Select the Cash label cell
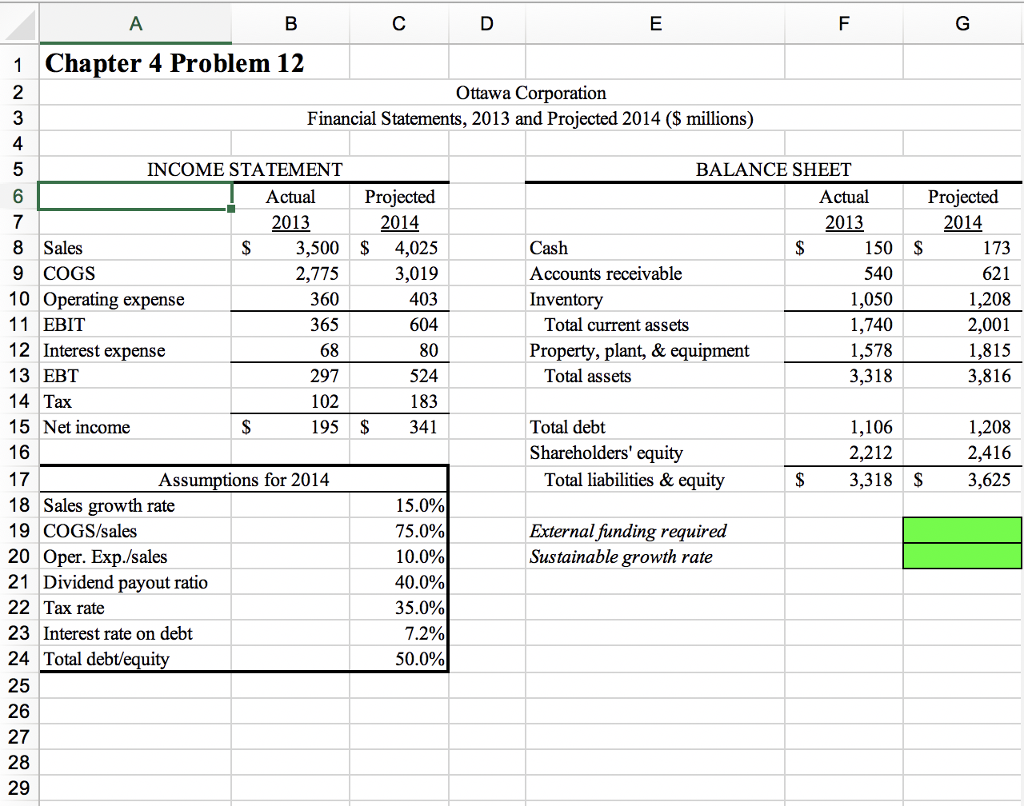 click(655, 248)
